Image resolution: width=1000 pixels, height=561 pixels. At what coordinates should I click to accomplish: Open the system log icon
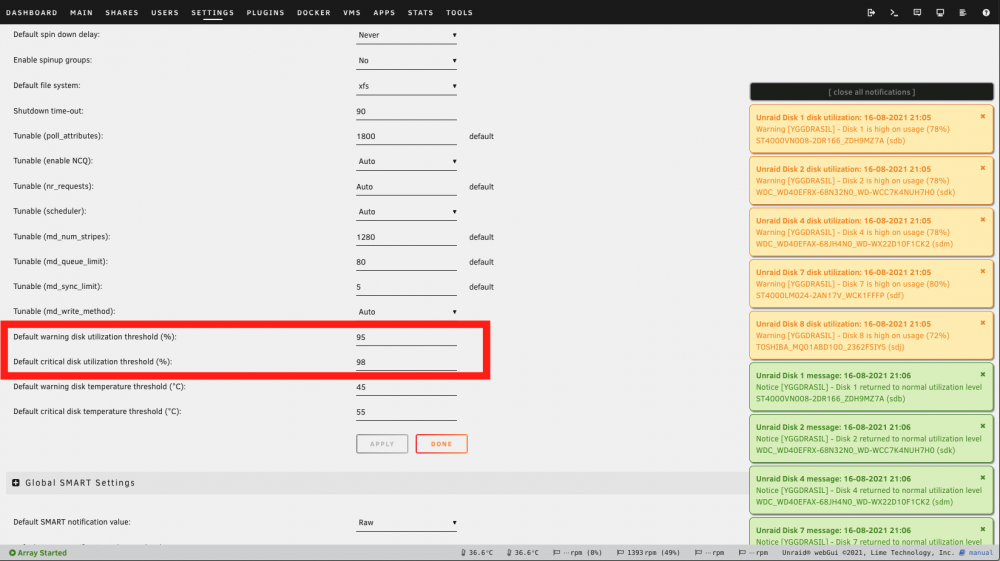[x=963, y=13]
